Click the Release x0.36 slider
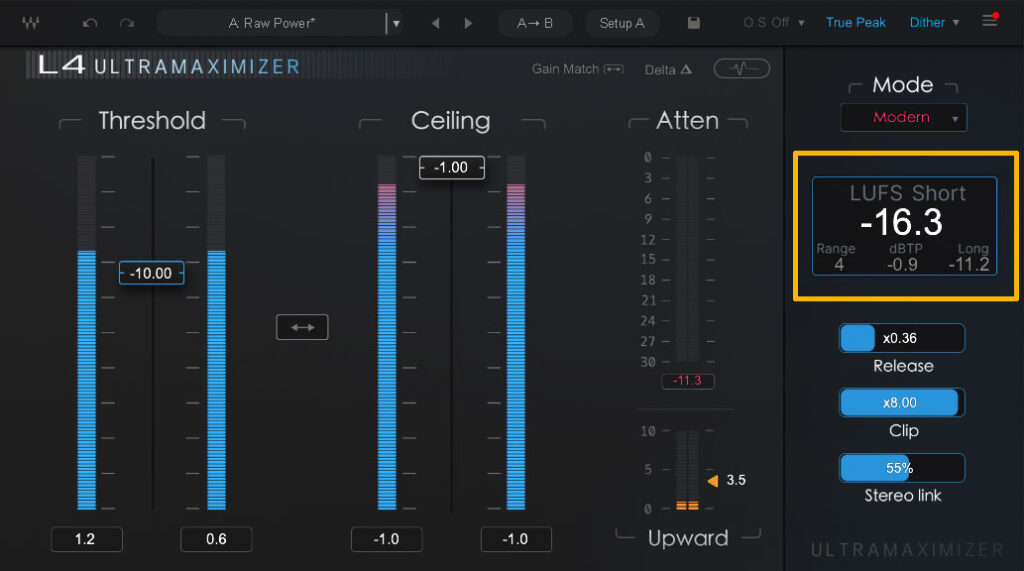Image resolution: width=1024 pixels, height=571 pixels. pos(901,338)
